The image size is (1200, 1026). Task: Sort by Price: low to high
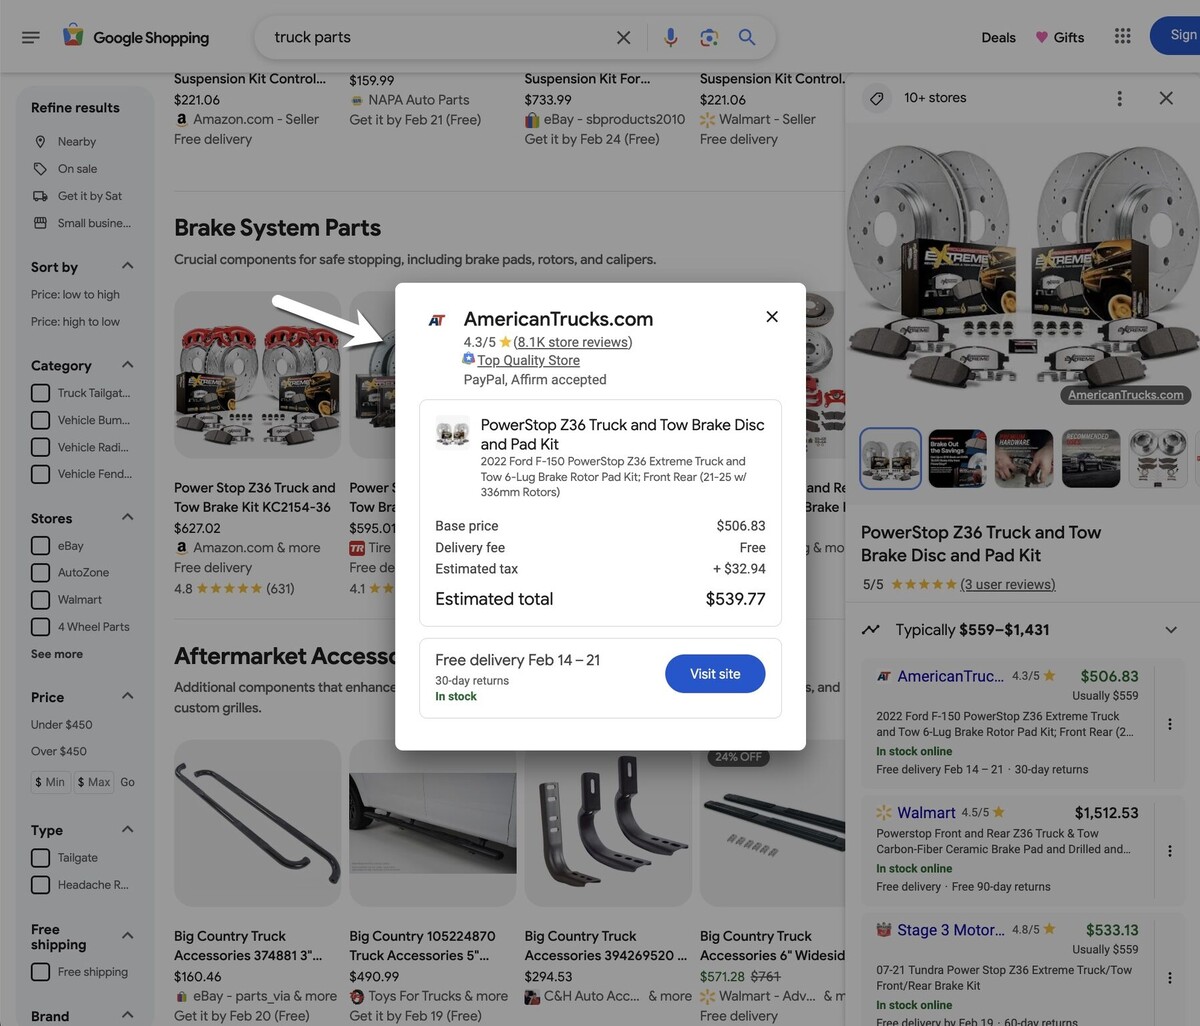coord(75,295)
